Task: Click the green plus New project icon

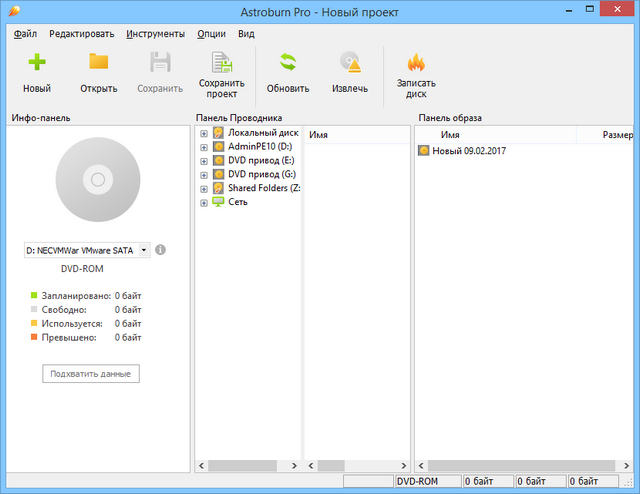Action: coord(37,62)
